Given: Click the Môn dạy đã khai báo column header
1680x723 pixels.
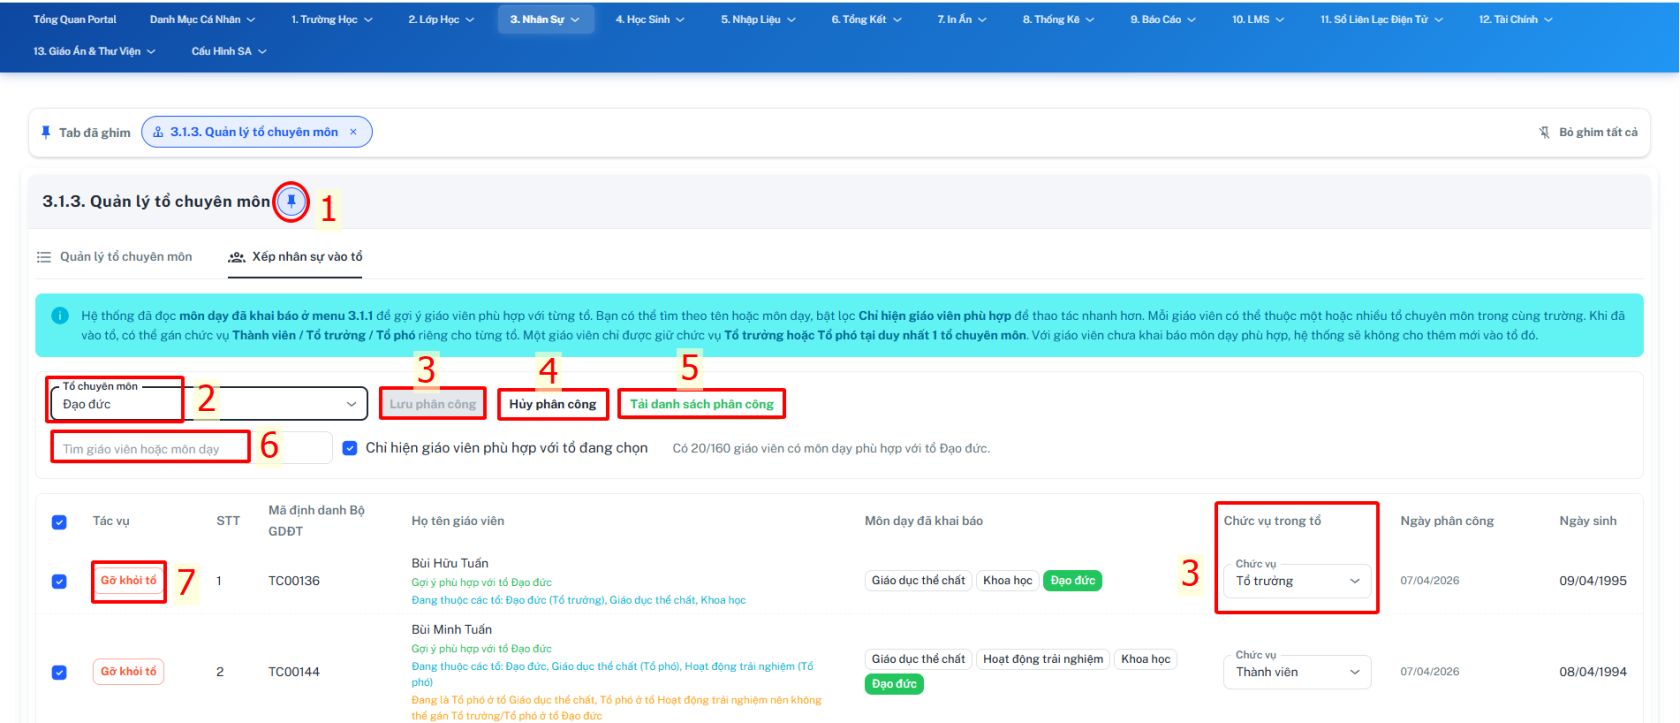Looking at the screenshot, I should coord(924,521).
